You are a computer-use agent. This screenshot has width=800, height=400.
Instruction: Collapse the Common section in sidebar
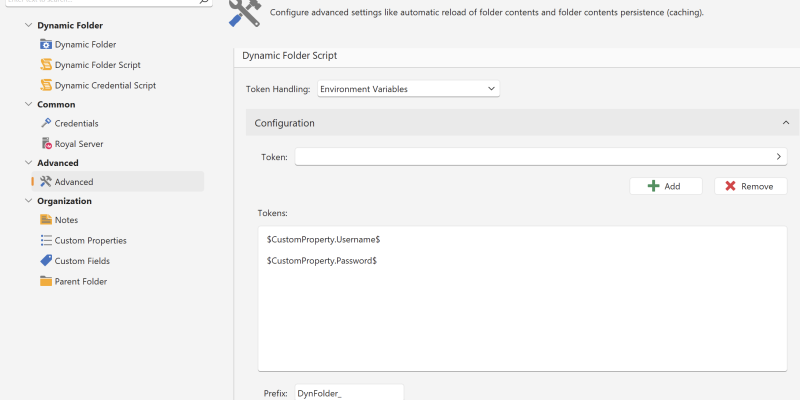click(x=27, y=104)
